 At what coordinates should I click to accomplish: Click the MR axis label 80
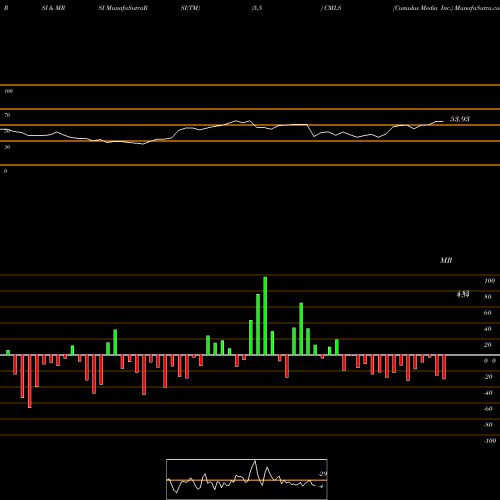(x=488, y=297)
